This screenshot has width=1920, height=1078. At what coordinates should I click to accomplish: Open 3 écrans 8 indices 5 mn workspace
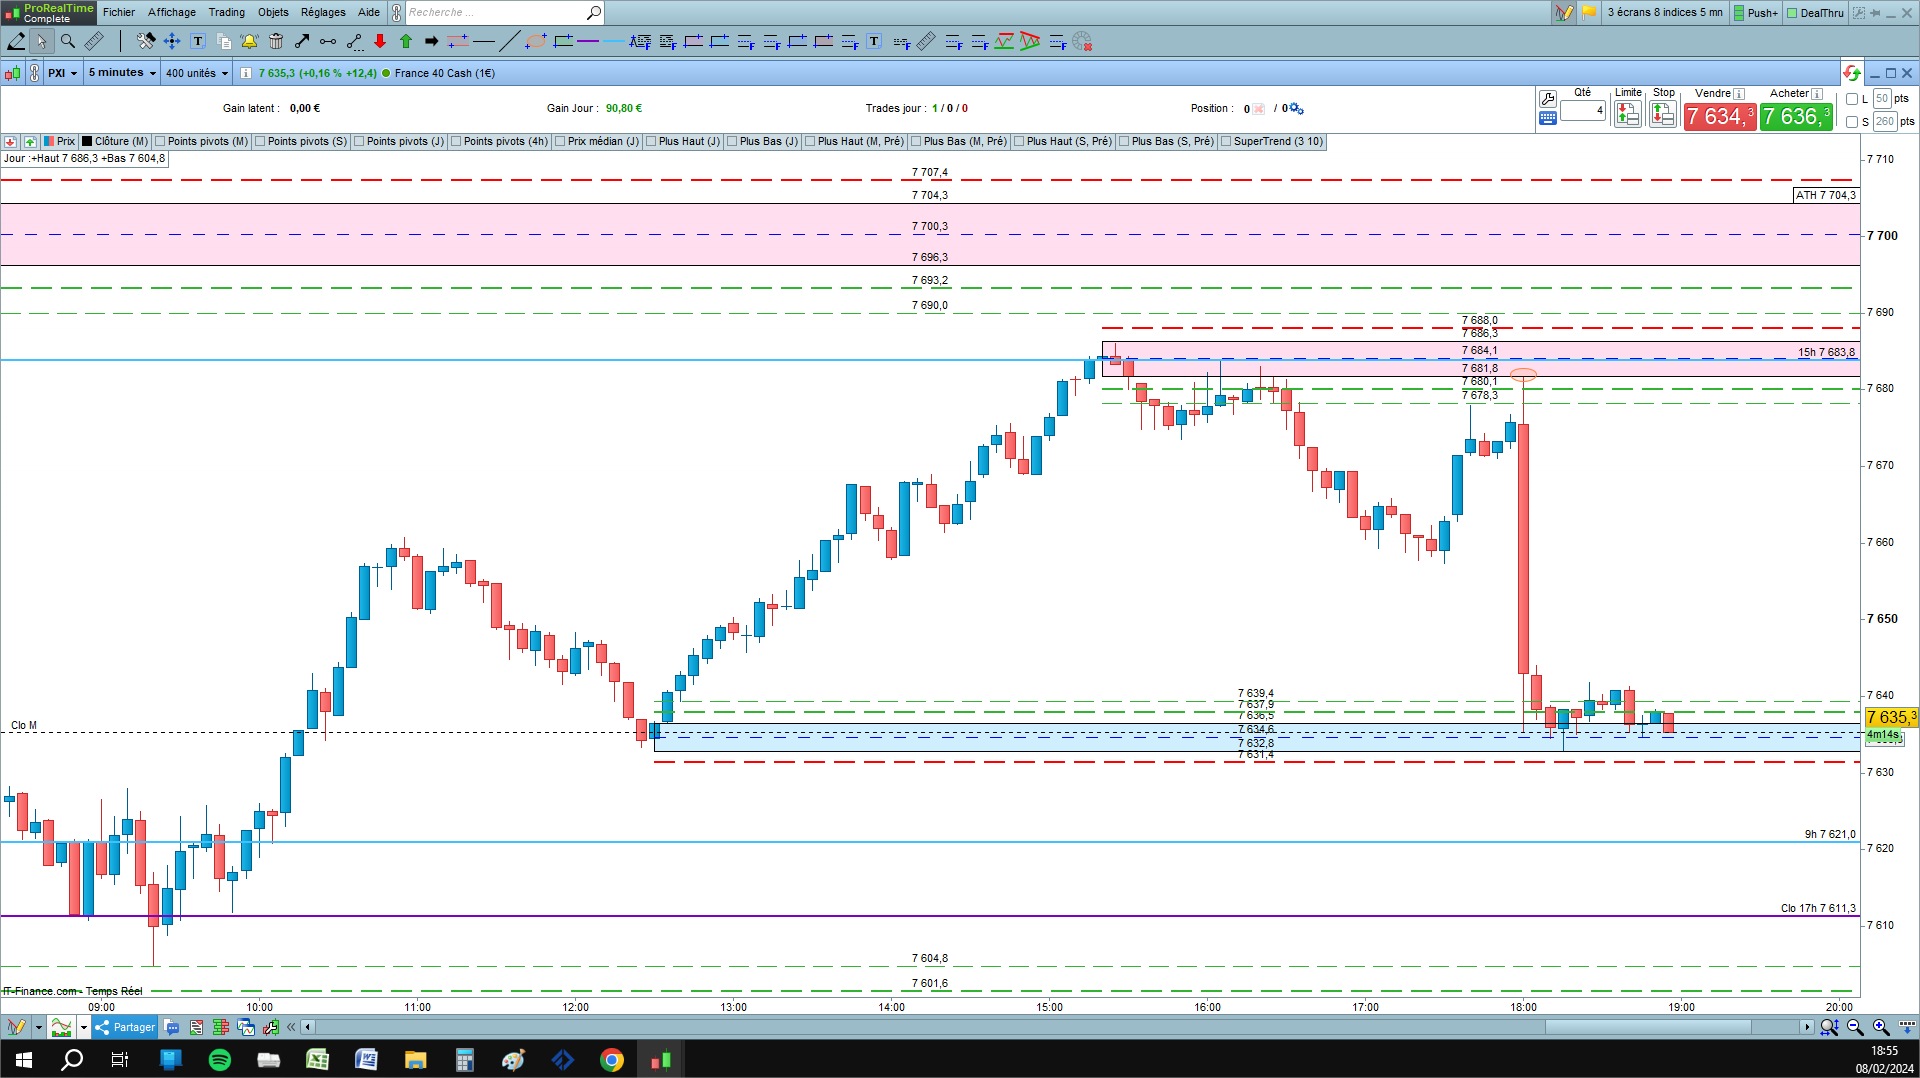1665,13
